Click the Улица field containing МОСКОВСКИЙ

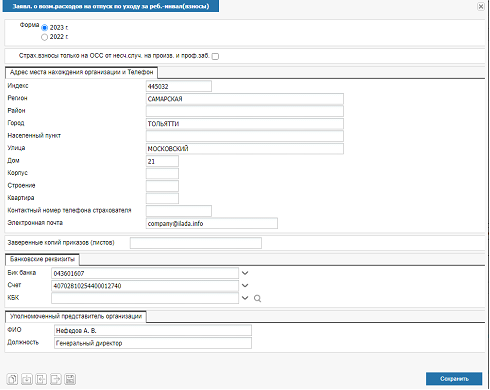click(245, 149)
